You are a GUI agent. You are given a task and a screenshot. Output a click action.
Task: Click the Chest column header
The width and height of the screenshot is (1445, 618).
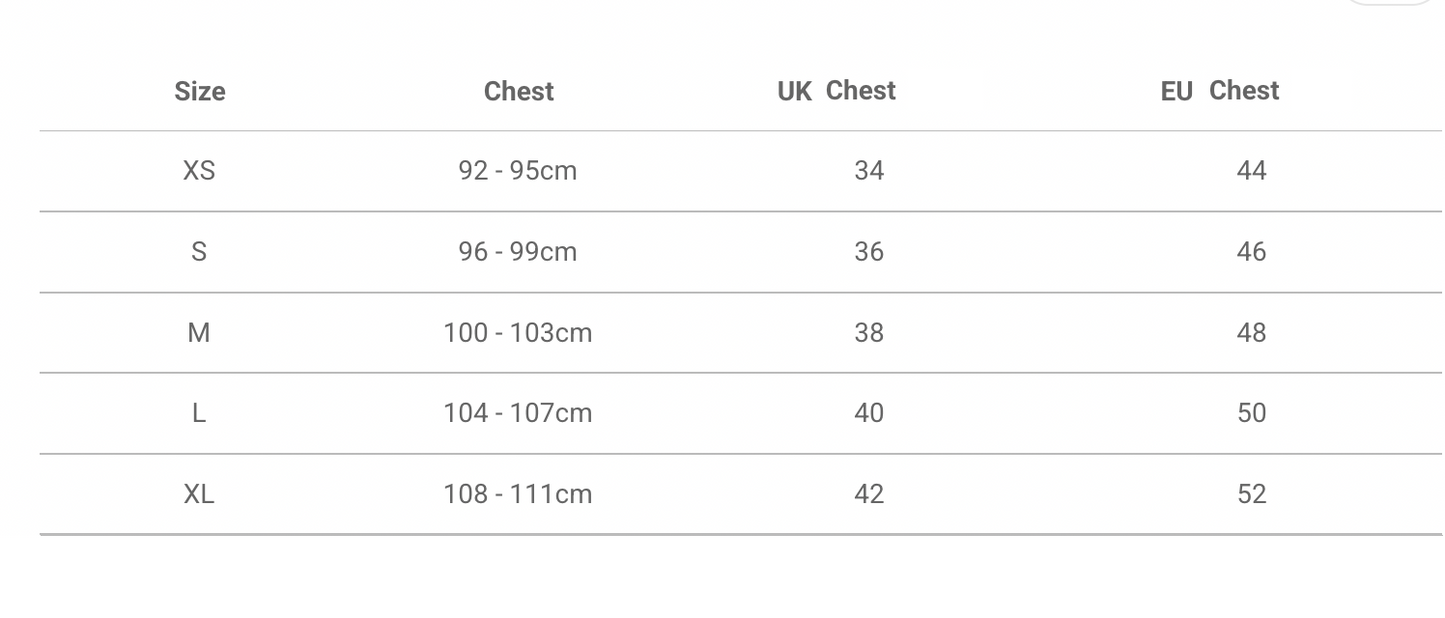(x=518, y=91)
